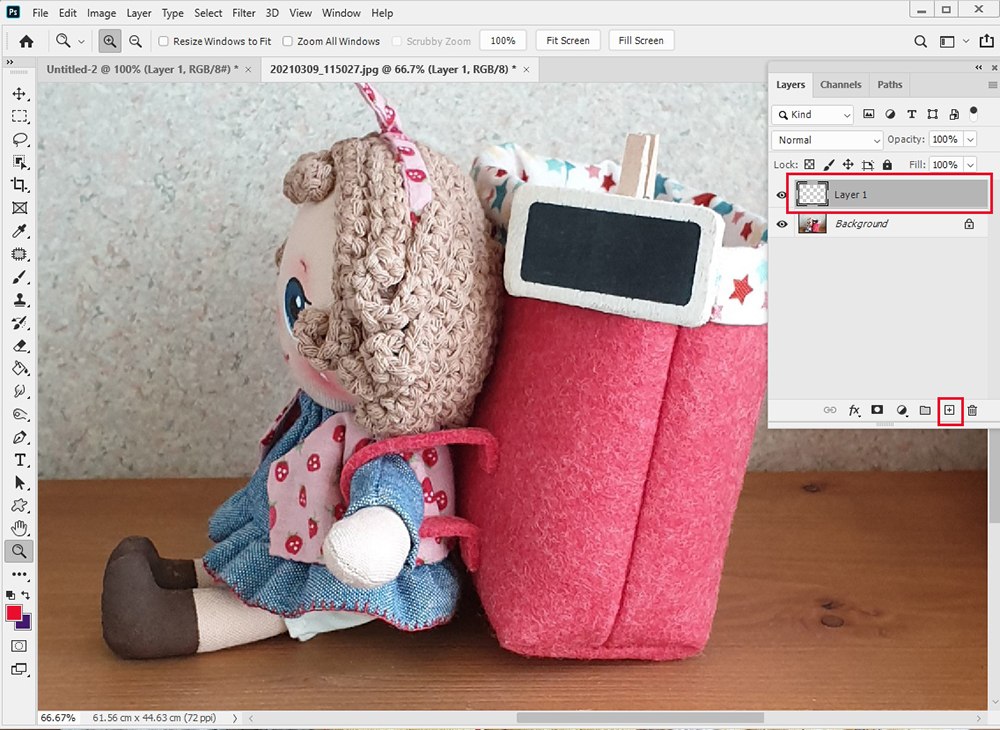Open the Edit Toolbar three-dots menu
Image resolution: width=1000 pixels, height=730 pixels.
[19, 574]
